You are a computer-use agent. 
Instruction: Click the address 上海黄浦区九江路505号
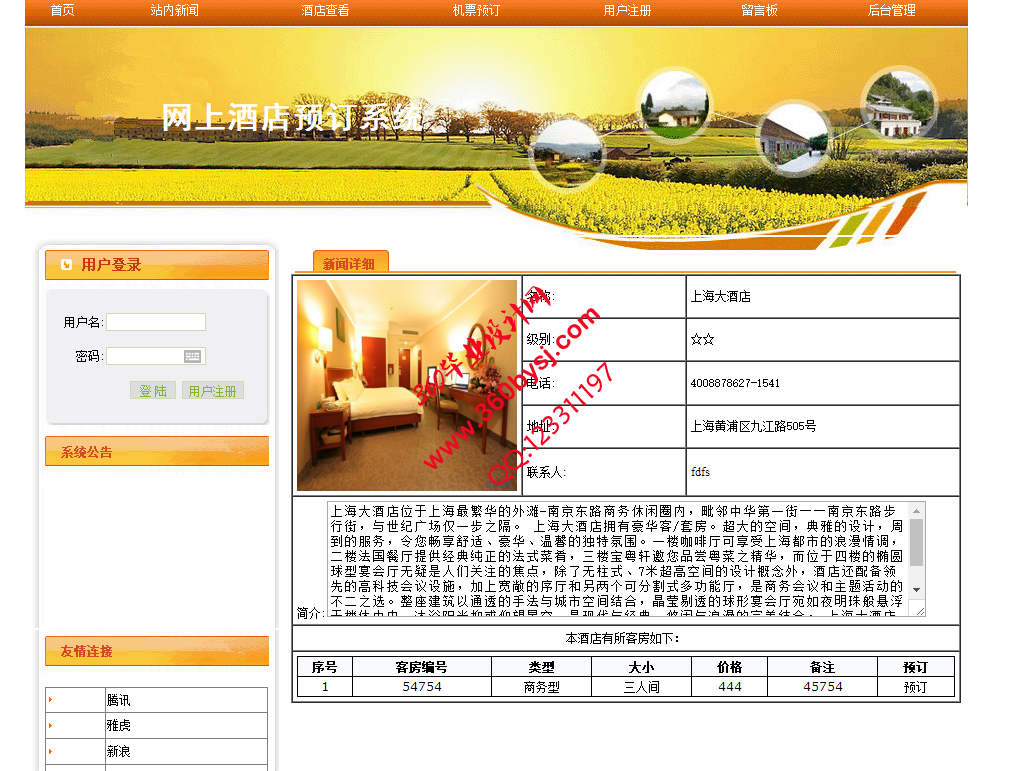point(753,427)
